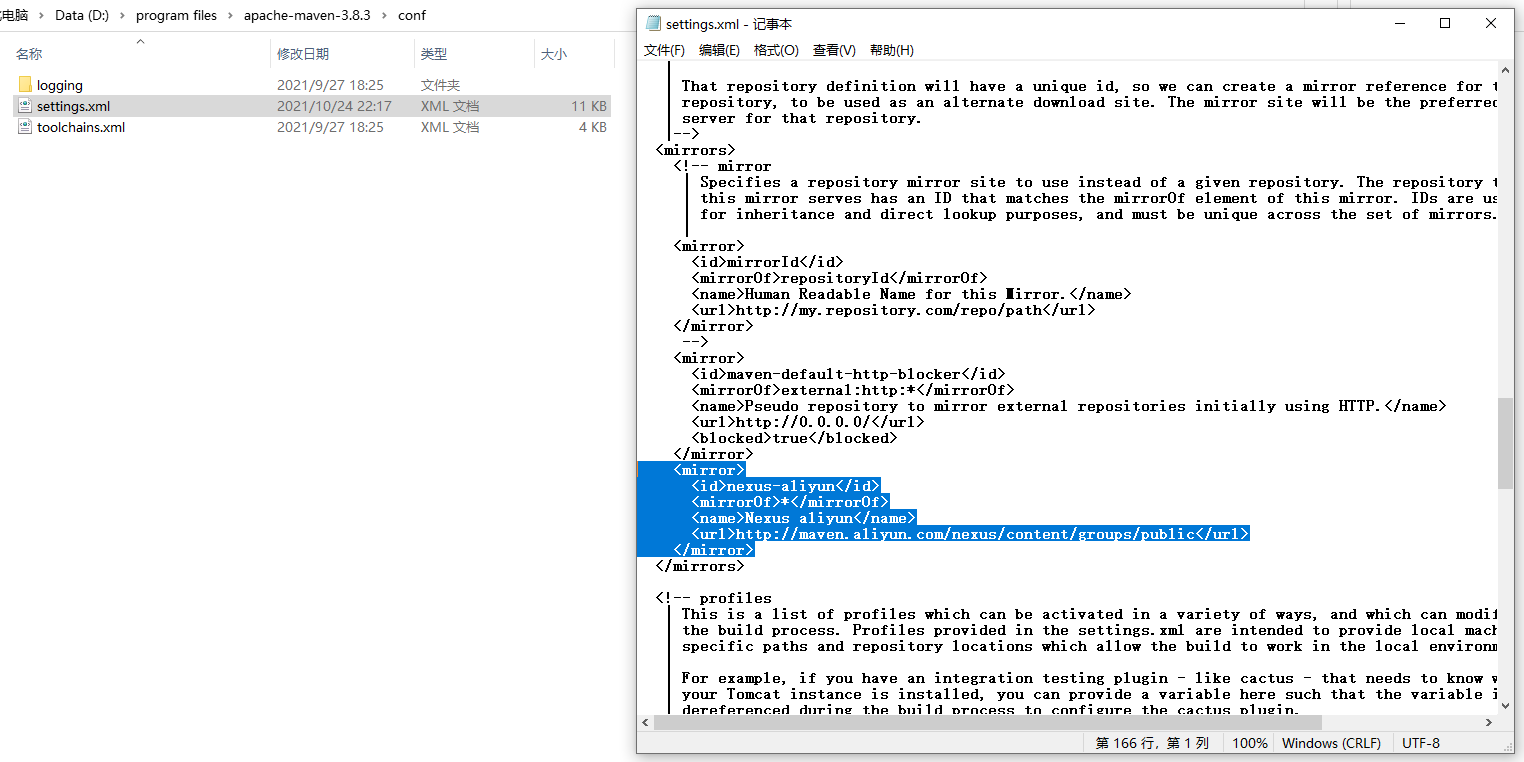The image size is (1524, 762).
Task: Expand the chevron after Data (D:) breadcrumb
Action: (123, 16)
